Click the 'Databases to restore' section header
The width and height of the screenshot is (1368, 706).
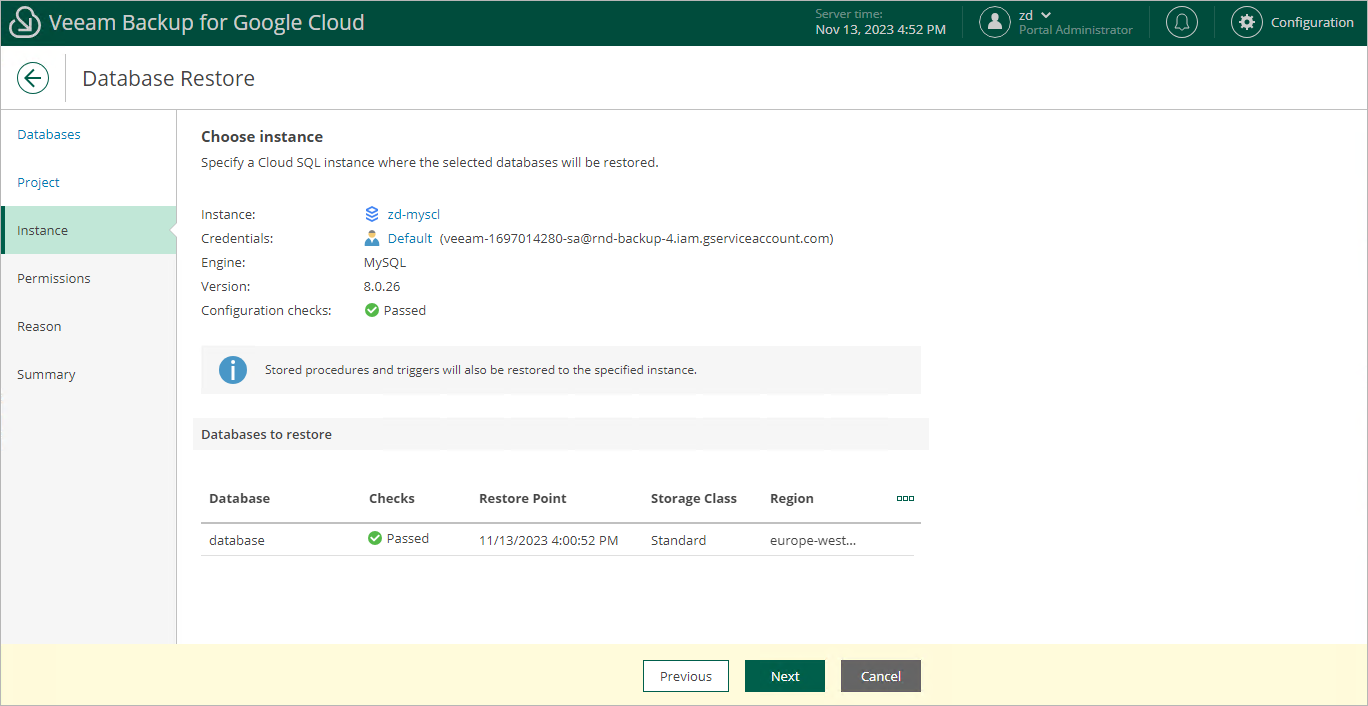tap(267, 434)
